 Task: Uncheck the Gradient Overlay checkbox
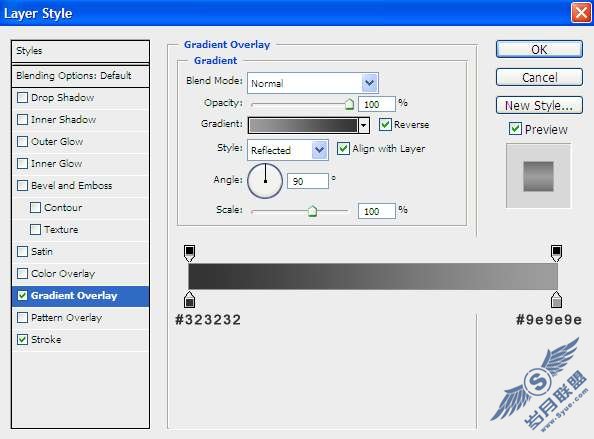click(22, 295)
